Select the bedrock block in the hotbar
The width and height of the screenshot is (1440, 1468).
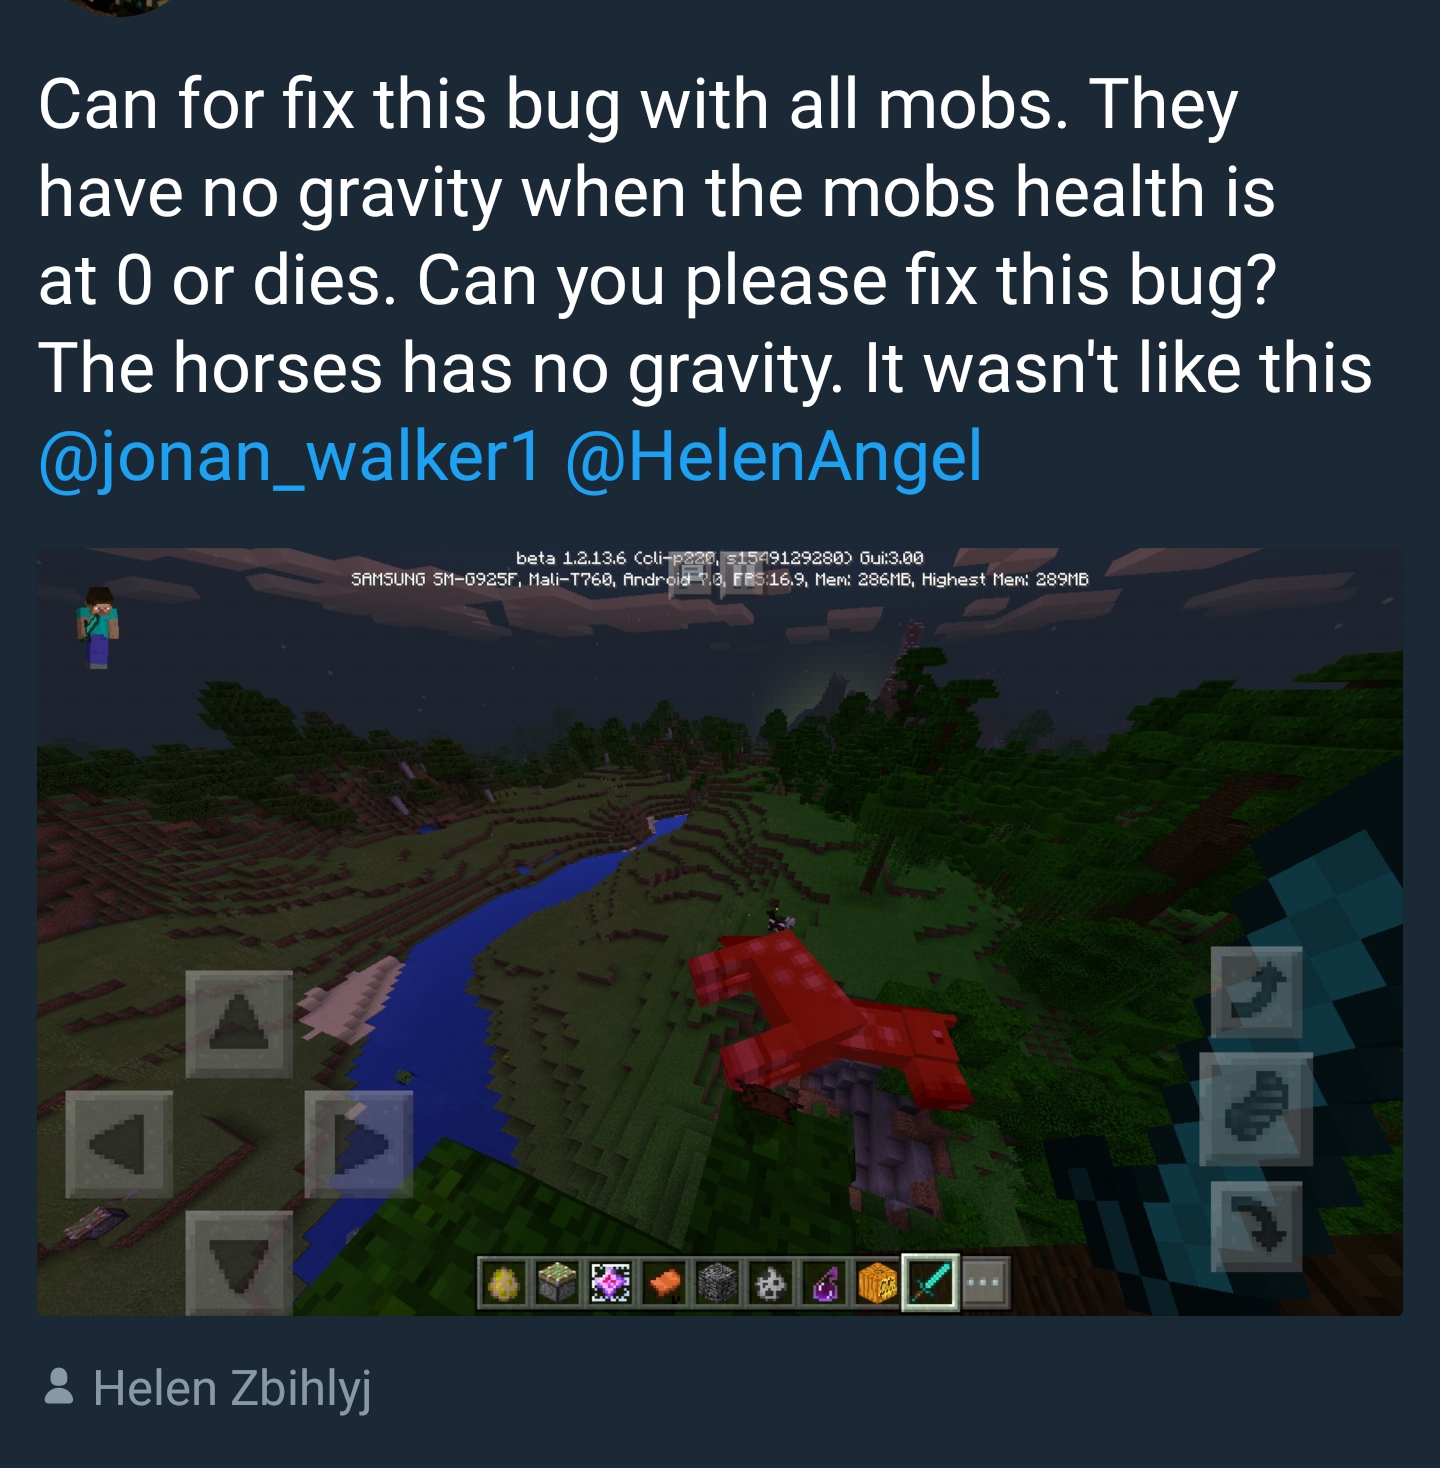point(716,1283)
